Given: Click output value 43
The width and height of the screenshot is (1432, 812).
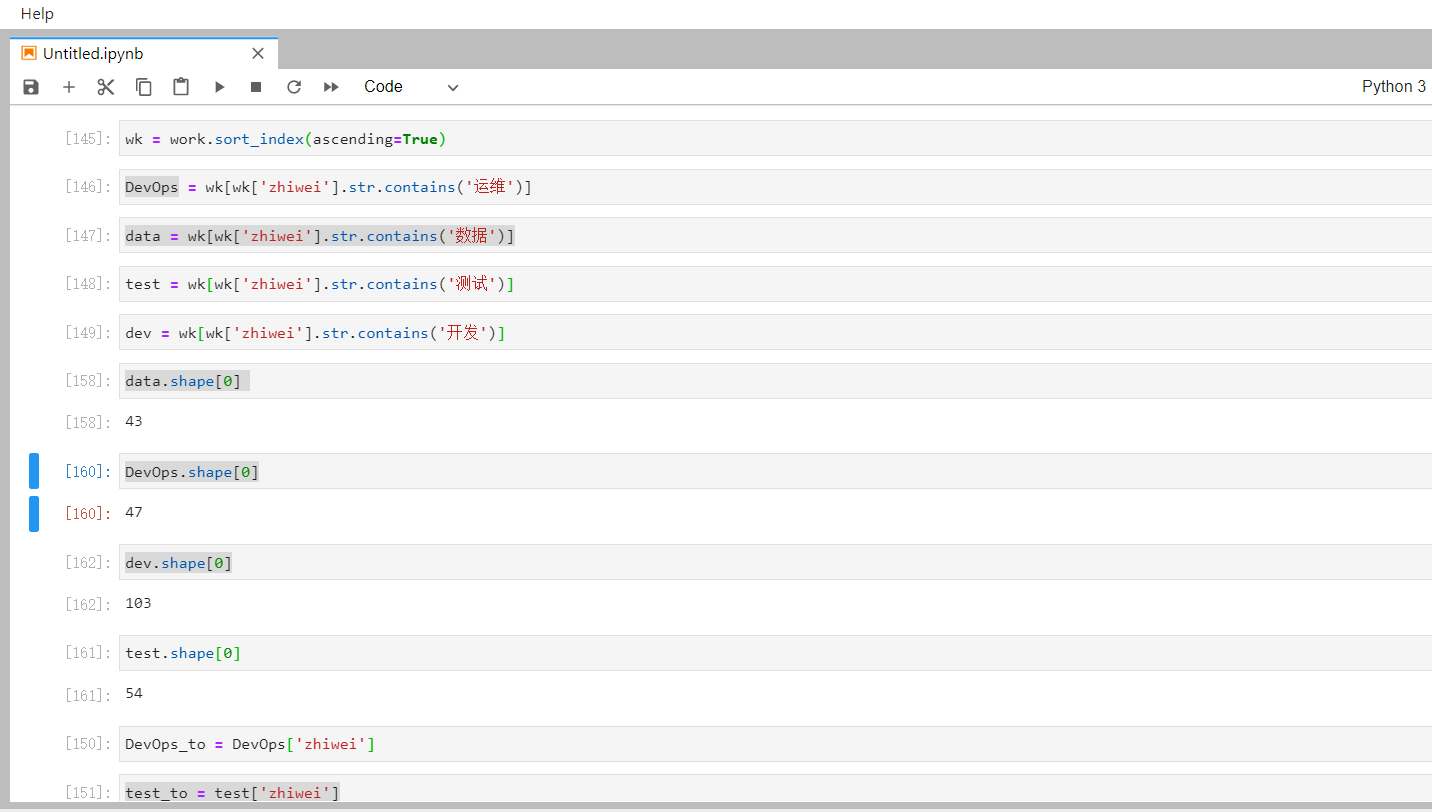Looking at the screenshot, I should pyautogui.click(x=134, y=421).
